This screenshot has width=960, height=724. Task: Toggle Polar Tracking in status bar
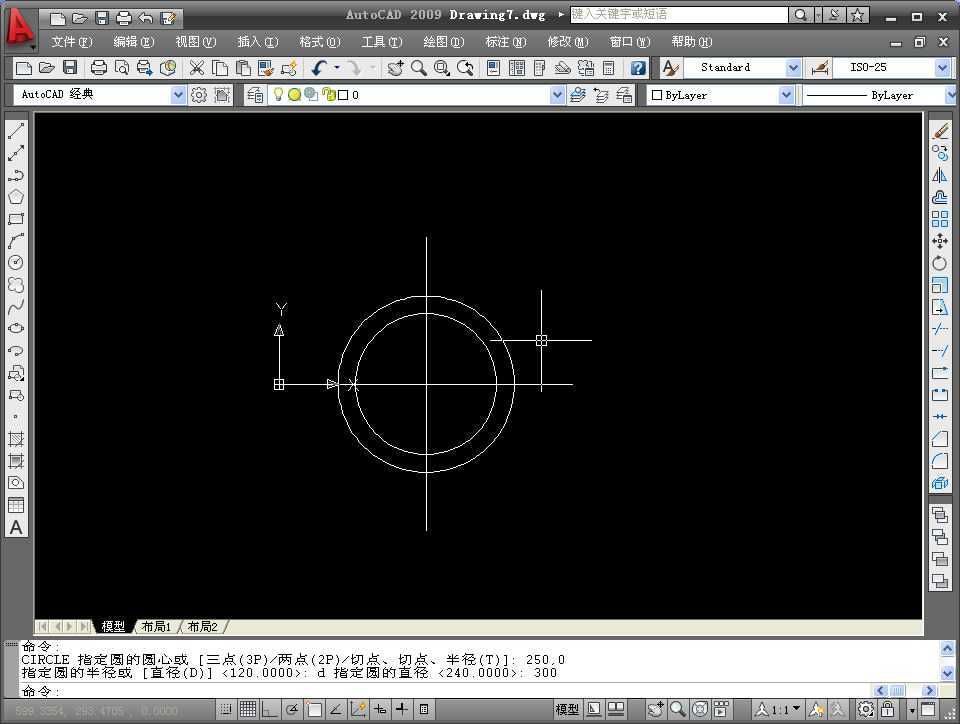(292, 709)
